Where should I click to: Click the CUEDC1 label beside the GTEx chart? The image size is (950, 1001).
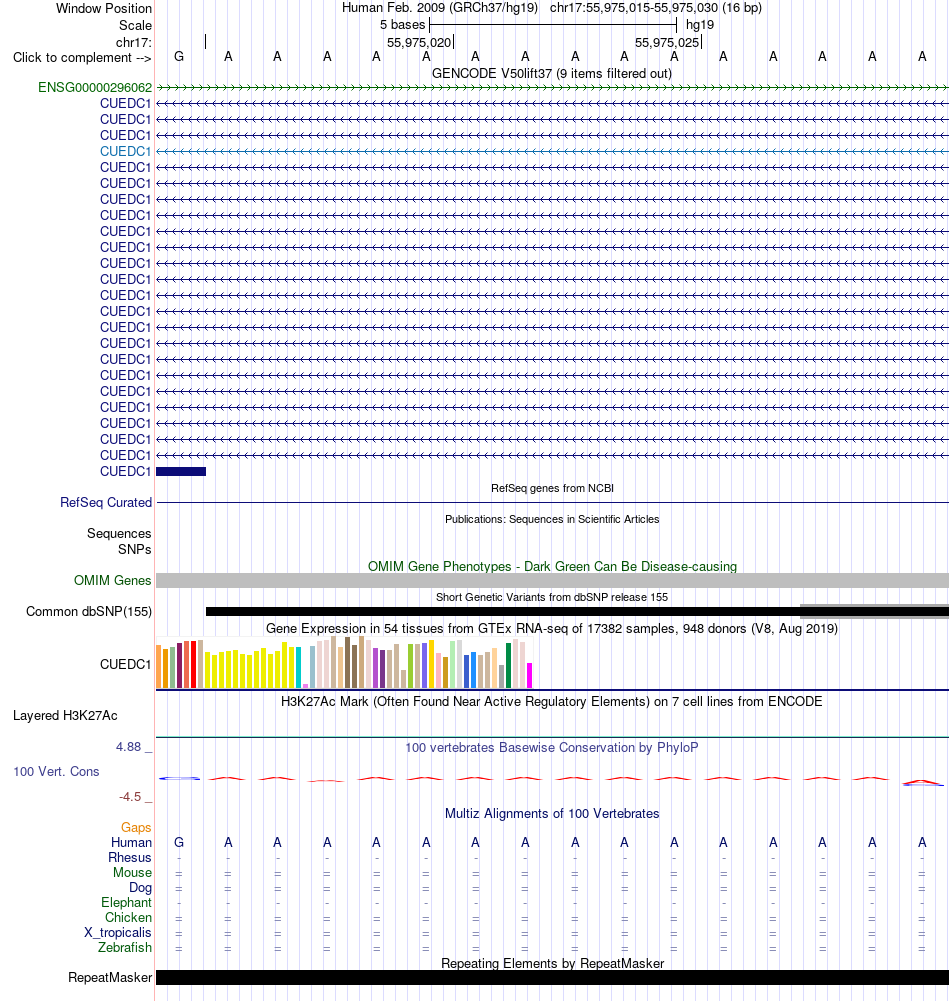pos(126,665)
